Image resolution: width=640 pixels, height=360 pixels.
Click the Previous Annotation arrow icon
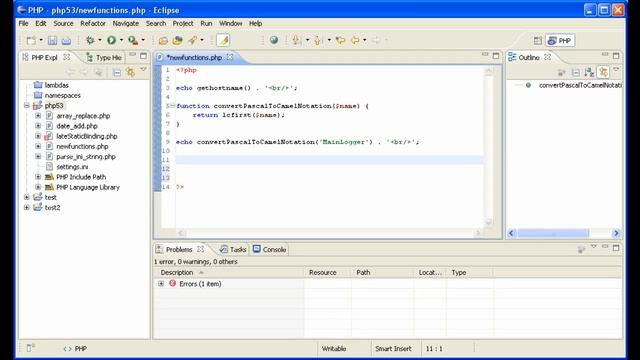(318, 40)
